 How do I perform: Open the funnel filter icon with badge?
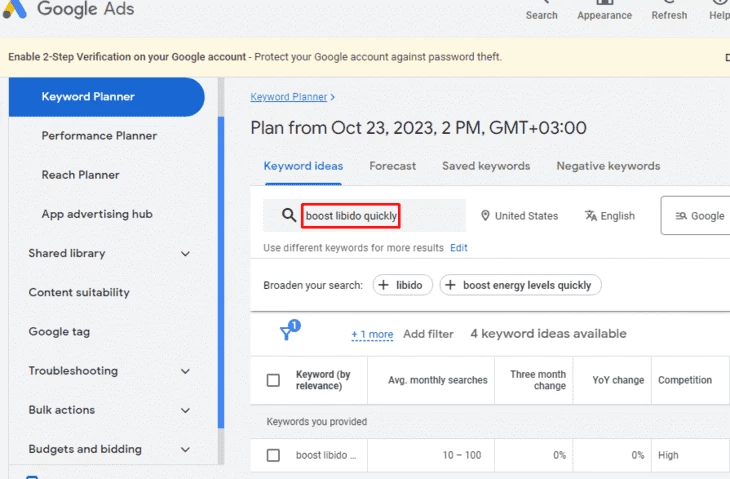click(x=289, y=330)
